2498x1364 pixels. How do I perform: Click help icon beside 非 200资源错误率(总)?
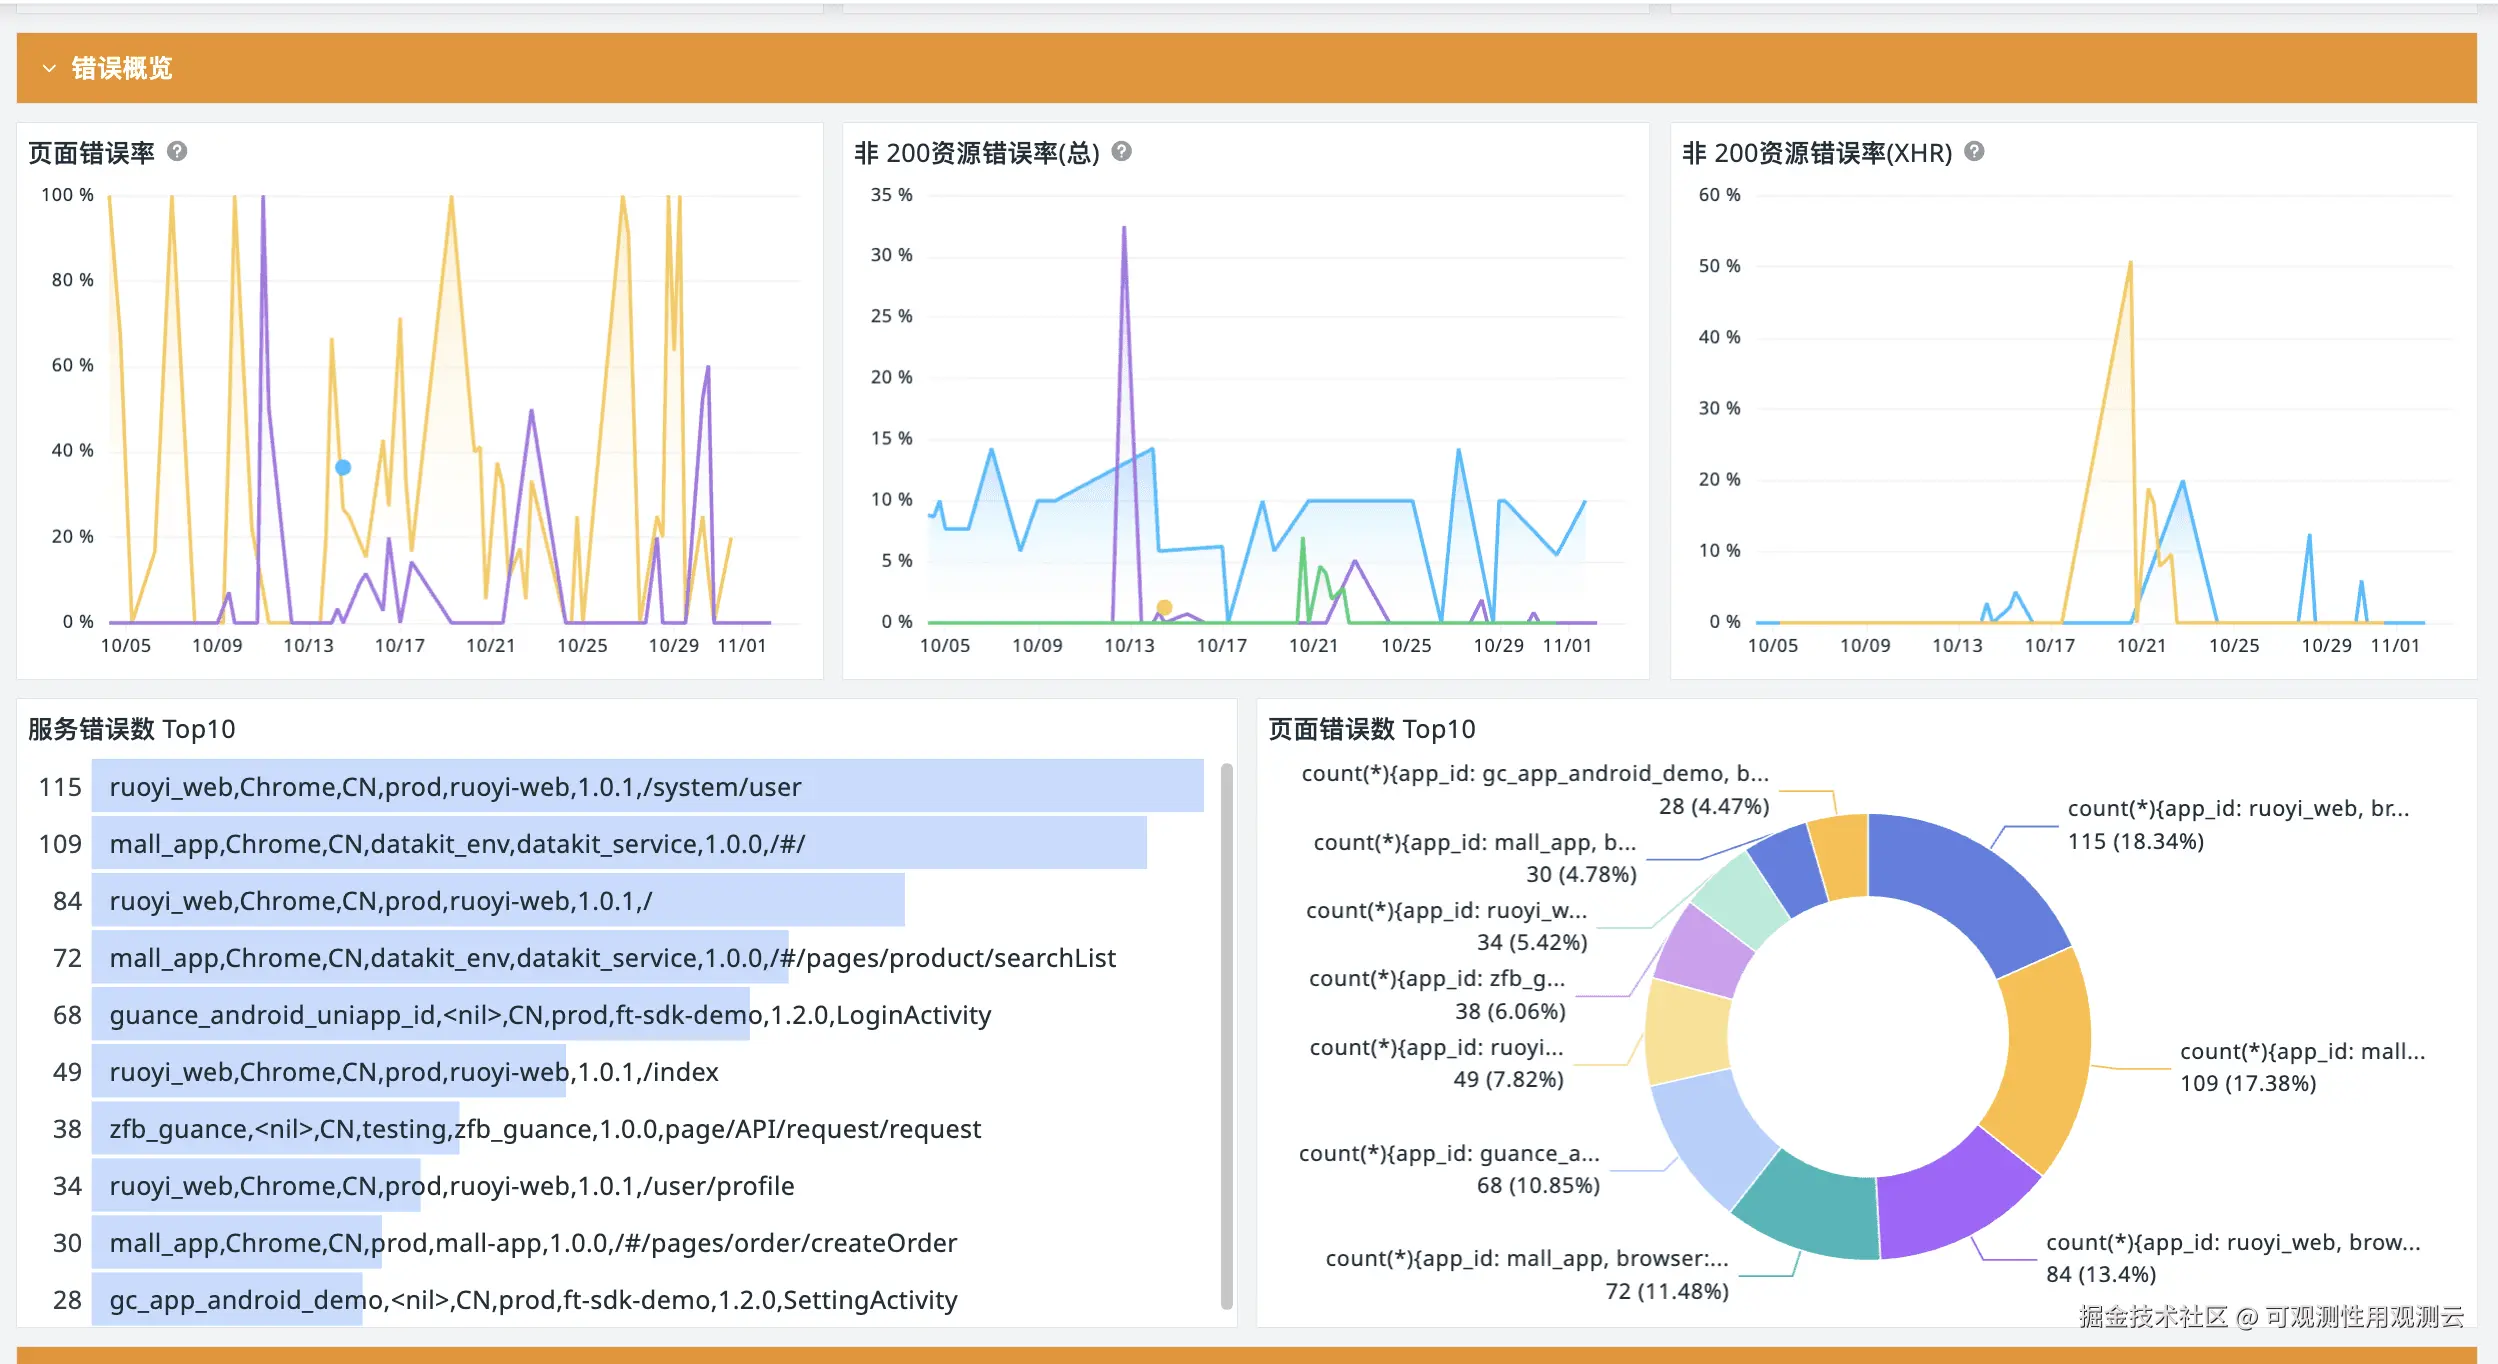[1122, 152]
